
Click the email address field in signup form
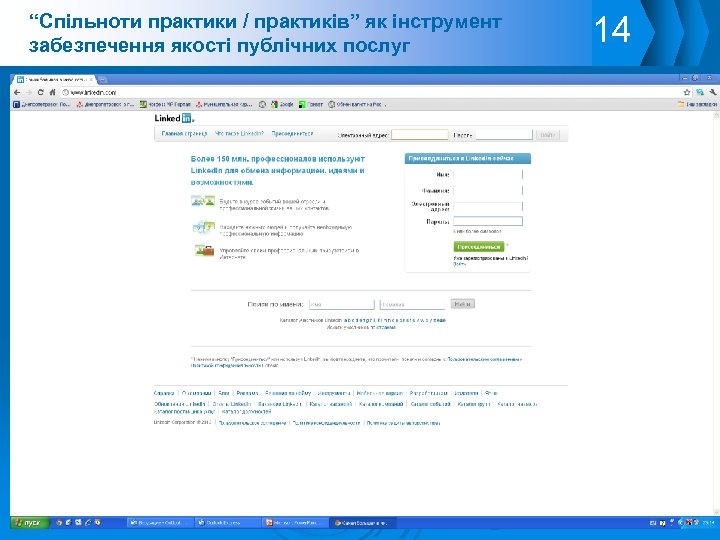point(488,207)
